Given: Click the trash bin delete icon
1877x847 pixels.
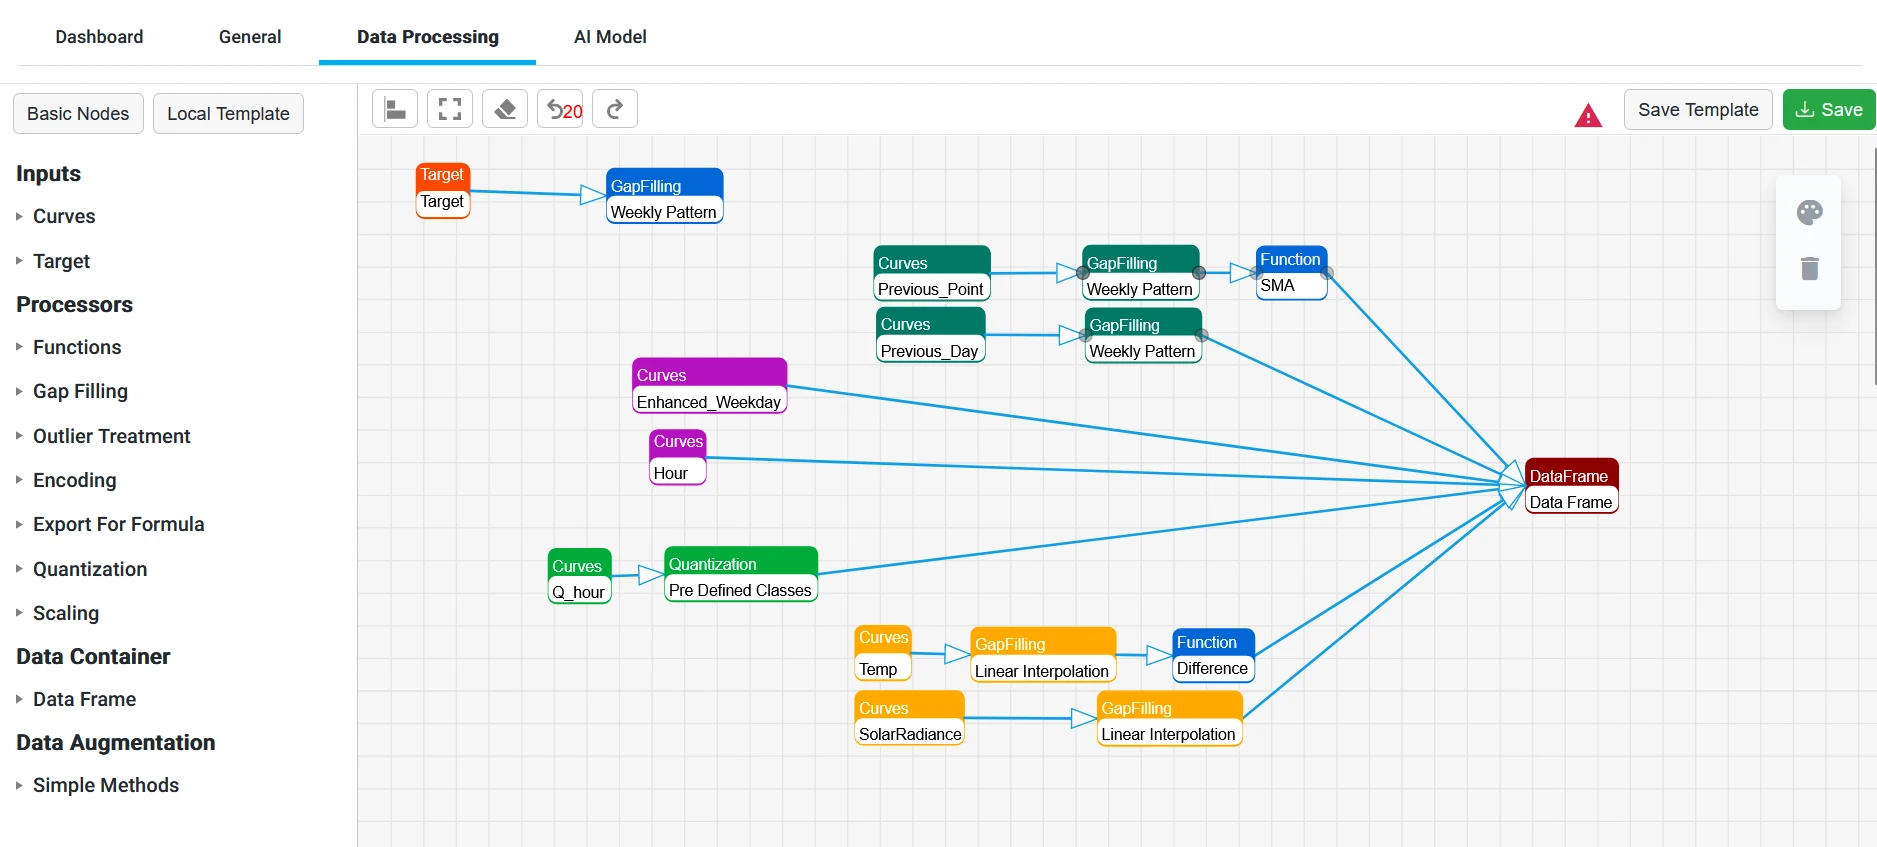Looking at the screenshot, I should (x=1809, y=268).
